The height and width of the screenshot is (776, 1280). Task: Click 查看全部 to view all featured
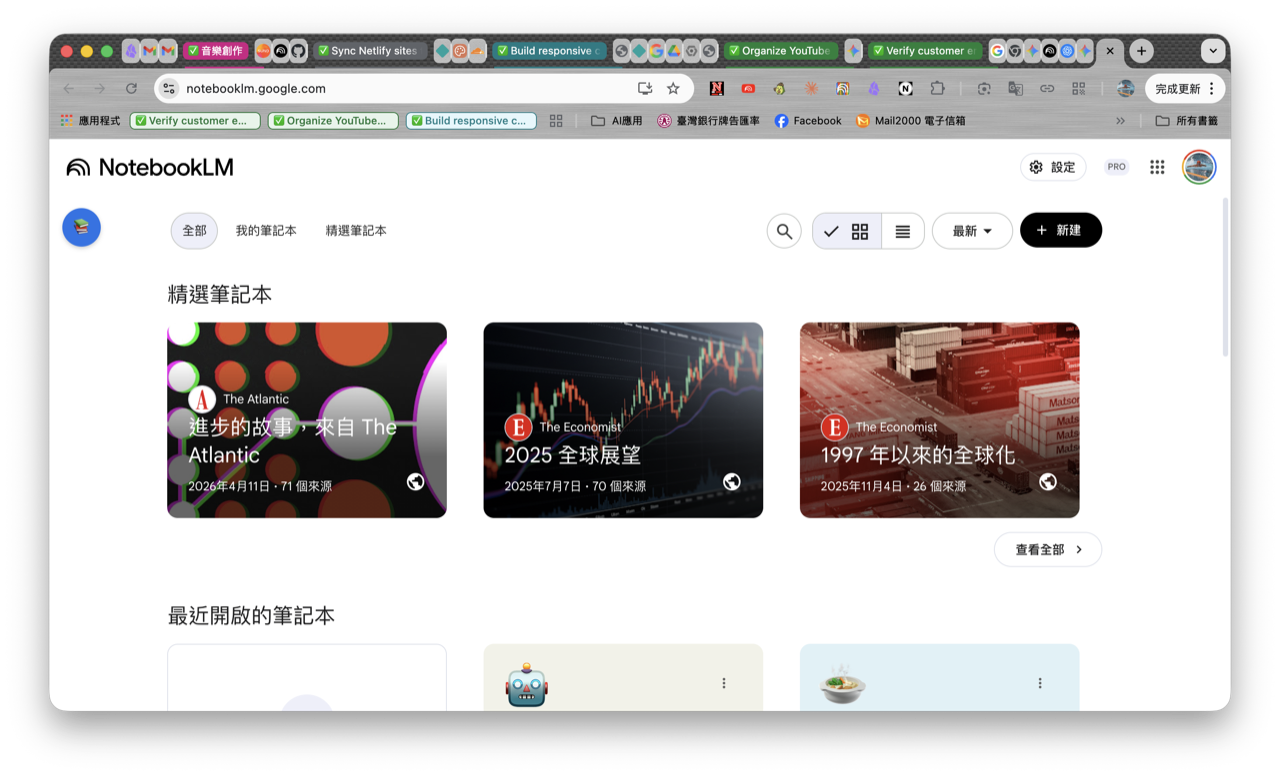pyautogui.click(x=1048, y=549)
